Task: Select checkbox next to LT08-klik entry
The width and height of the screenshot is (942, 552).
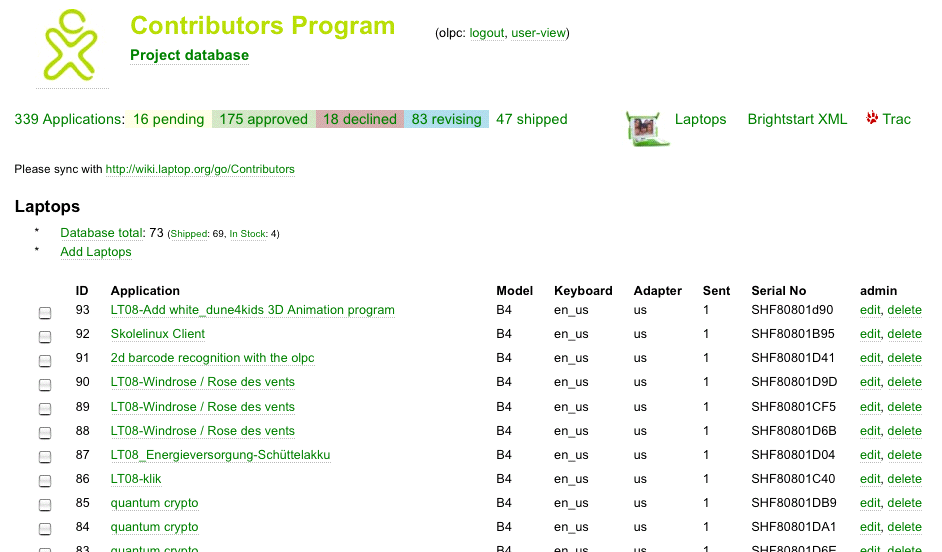Action: (x=45, y=481)
